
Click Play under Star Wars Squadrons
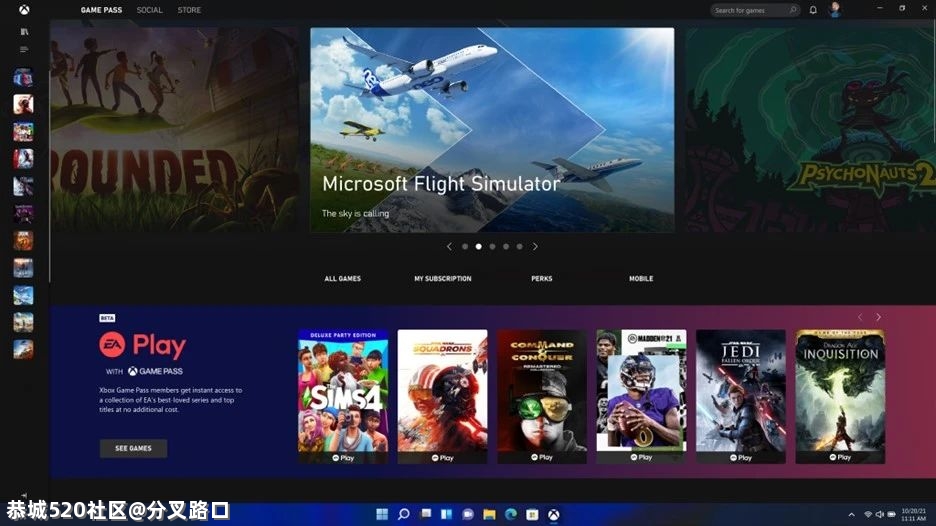(x=442, y=458)
